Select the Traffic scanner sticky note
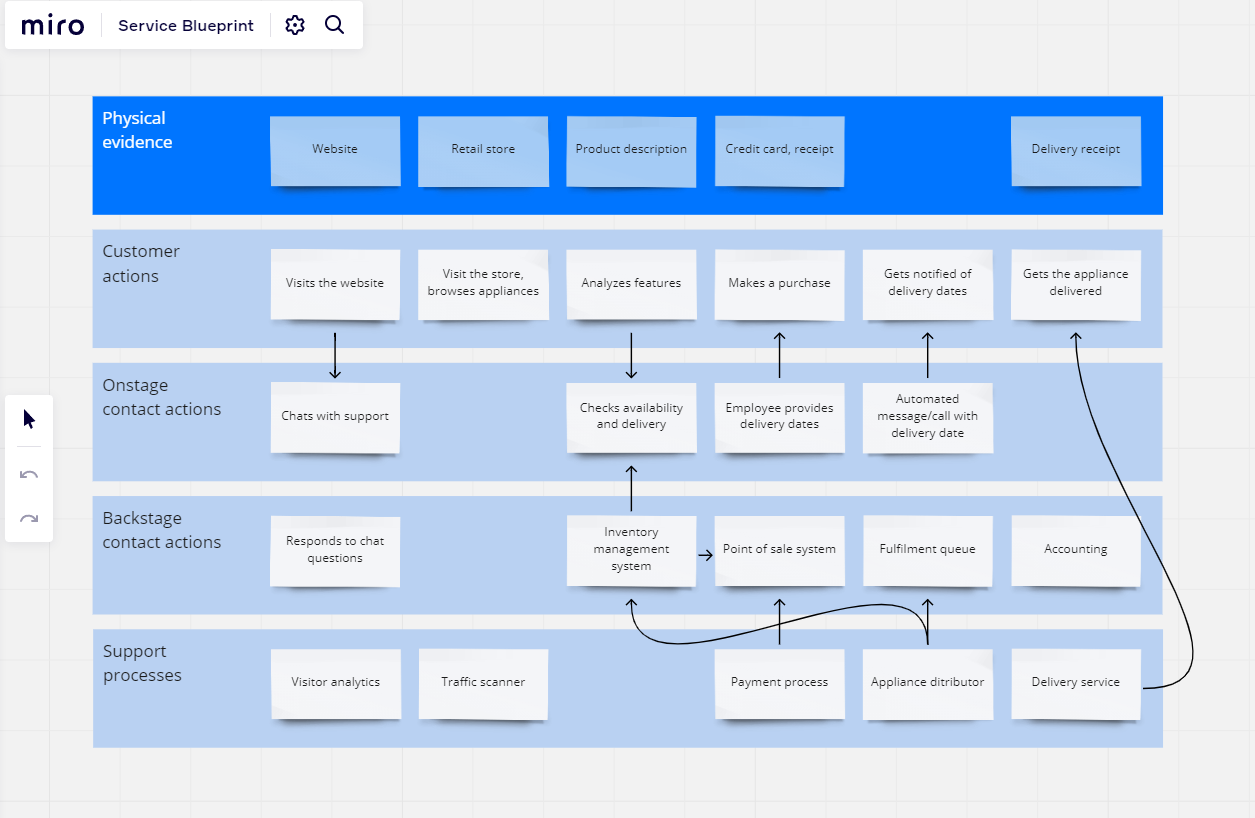 tap(483, 683)
